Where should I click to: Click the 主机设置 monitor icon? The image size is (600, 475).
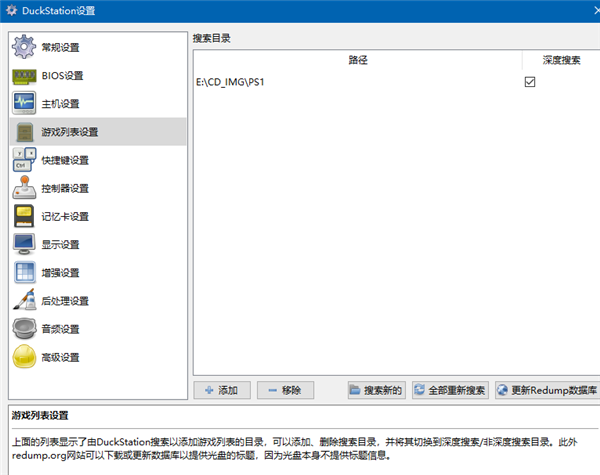pyautogui.click(x=25, y=104)
